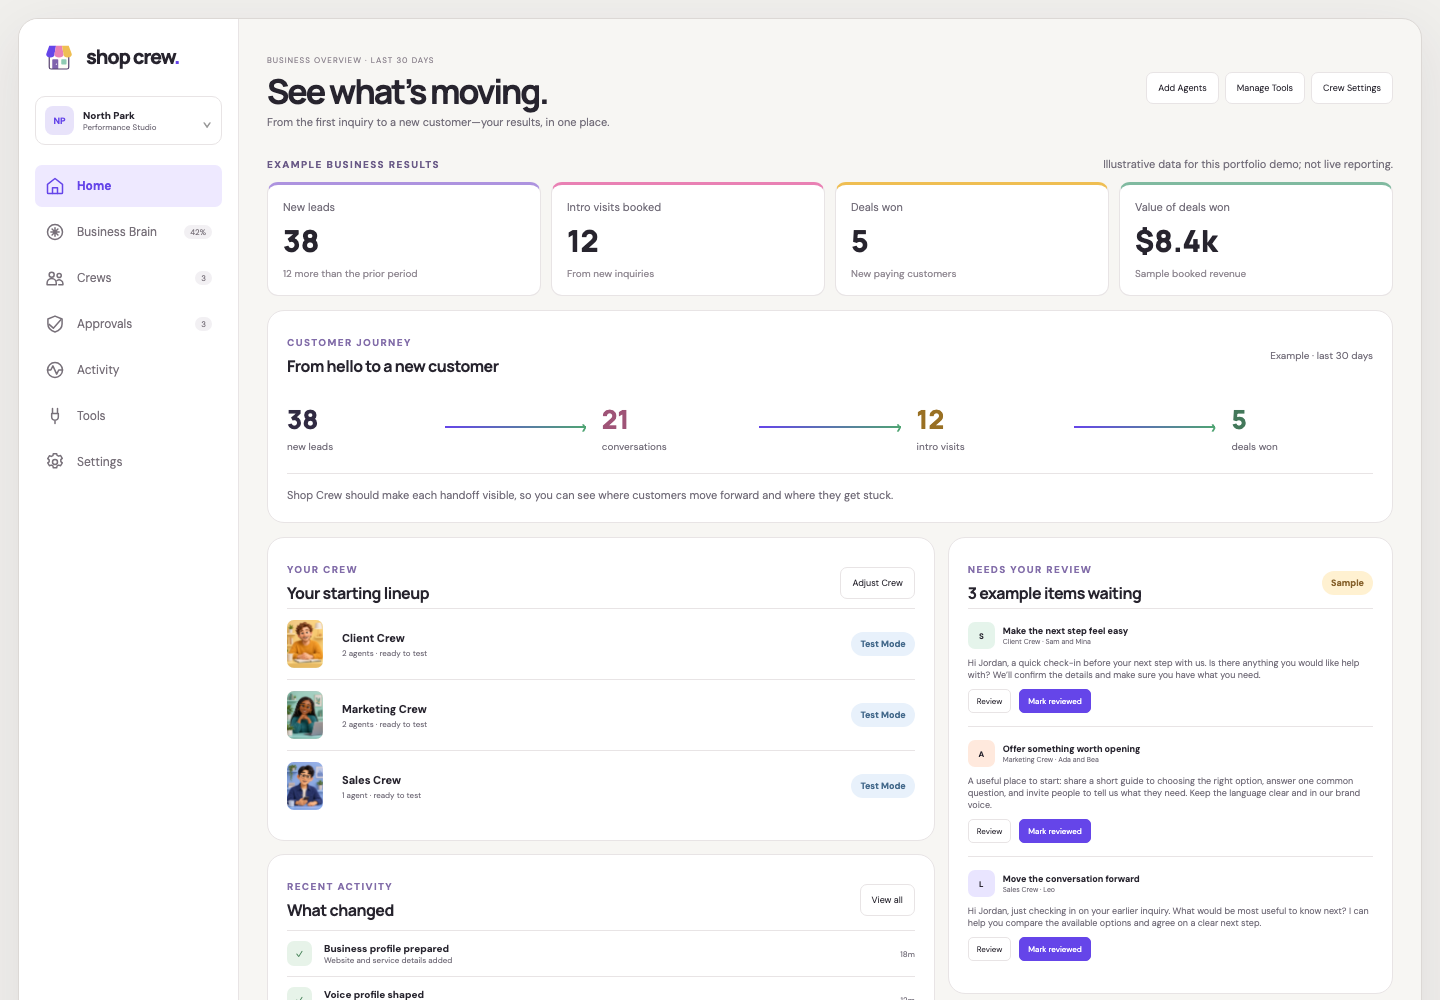Open the Business Brain menu item
This screenshot has width=1440, height=1000.
[128, 232]
